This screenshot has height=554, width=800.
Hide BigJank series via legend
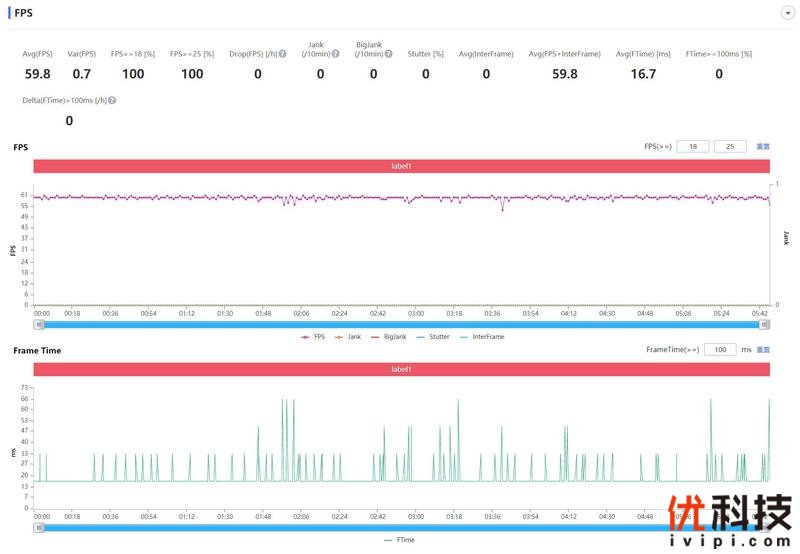(x=390, y=337)
